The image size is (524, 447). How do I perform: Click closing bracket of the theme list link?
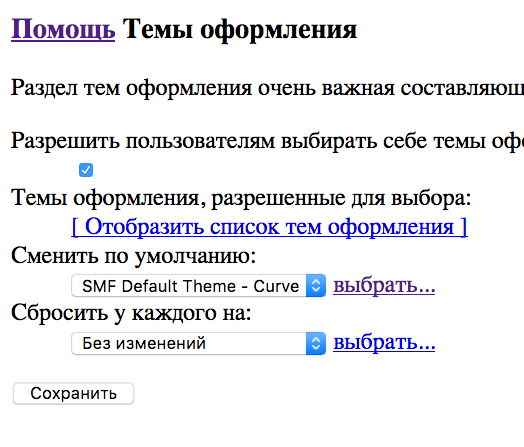464,227
